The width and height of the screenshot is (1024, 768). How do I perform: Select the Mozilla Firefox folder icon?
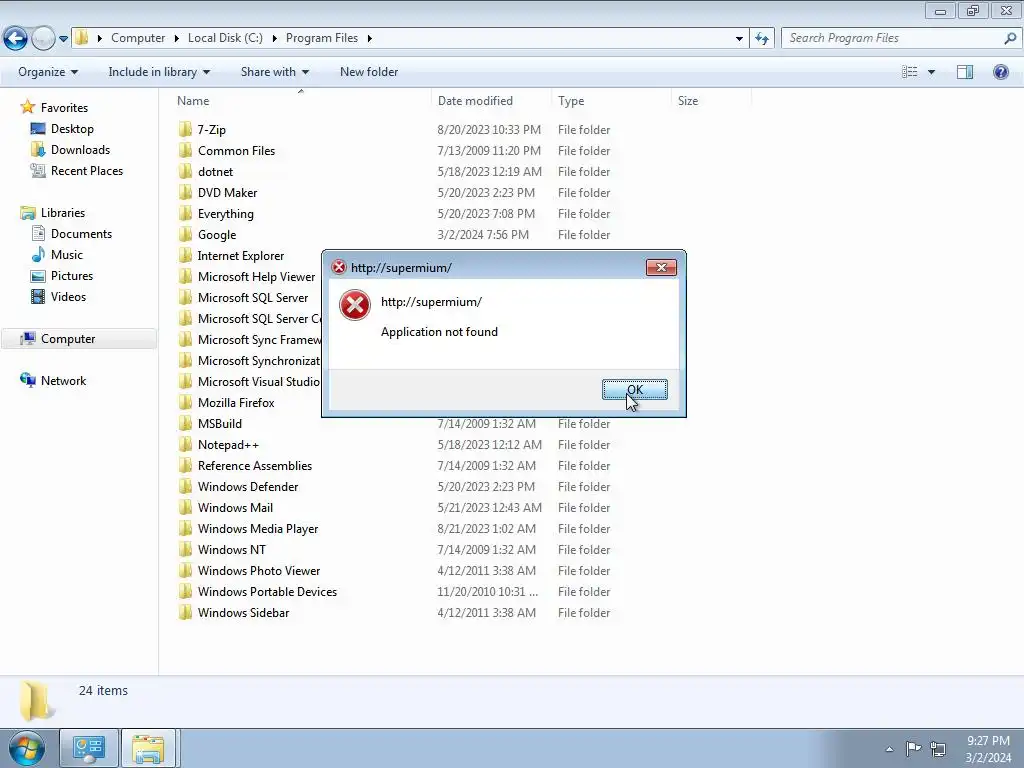click(x=185, y=402)
